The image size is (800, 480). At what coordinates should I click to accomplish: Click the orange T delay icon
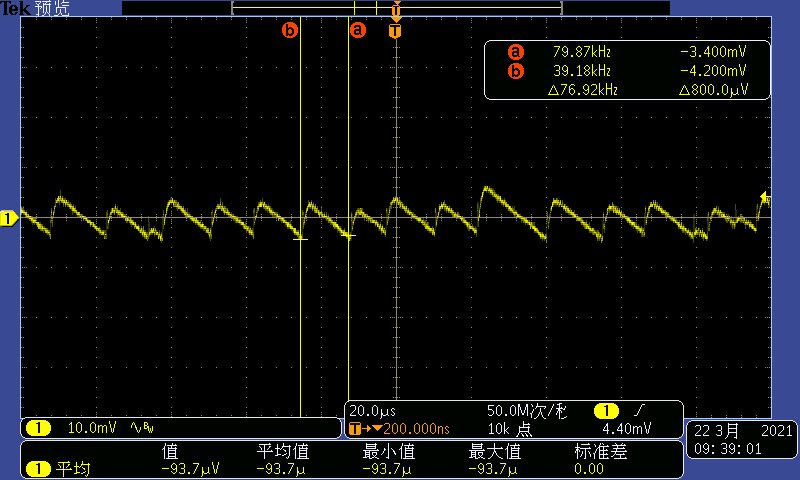pos(355,428)
